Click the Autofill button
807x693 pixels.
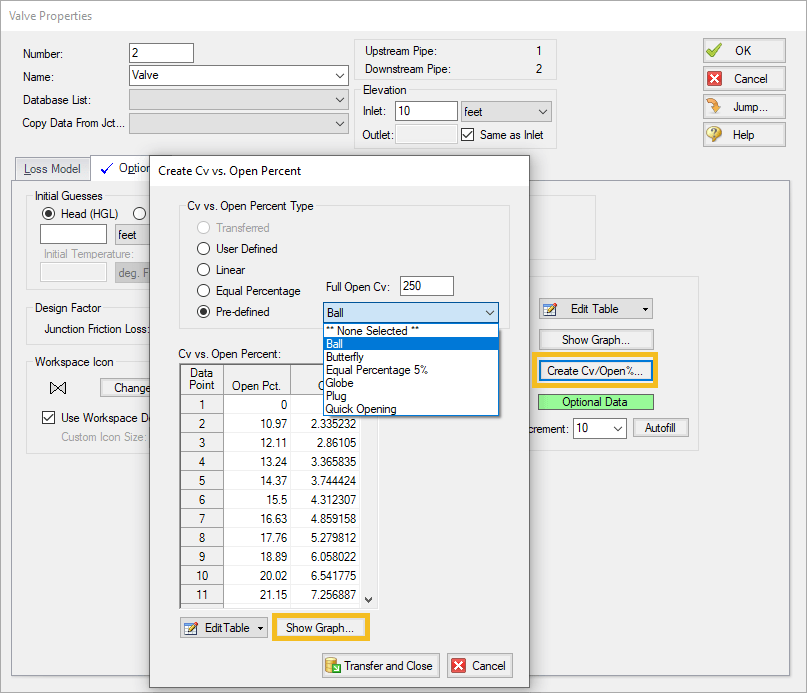[x=660, y=428]
